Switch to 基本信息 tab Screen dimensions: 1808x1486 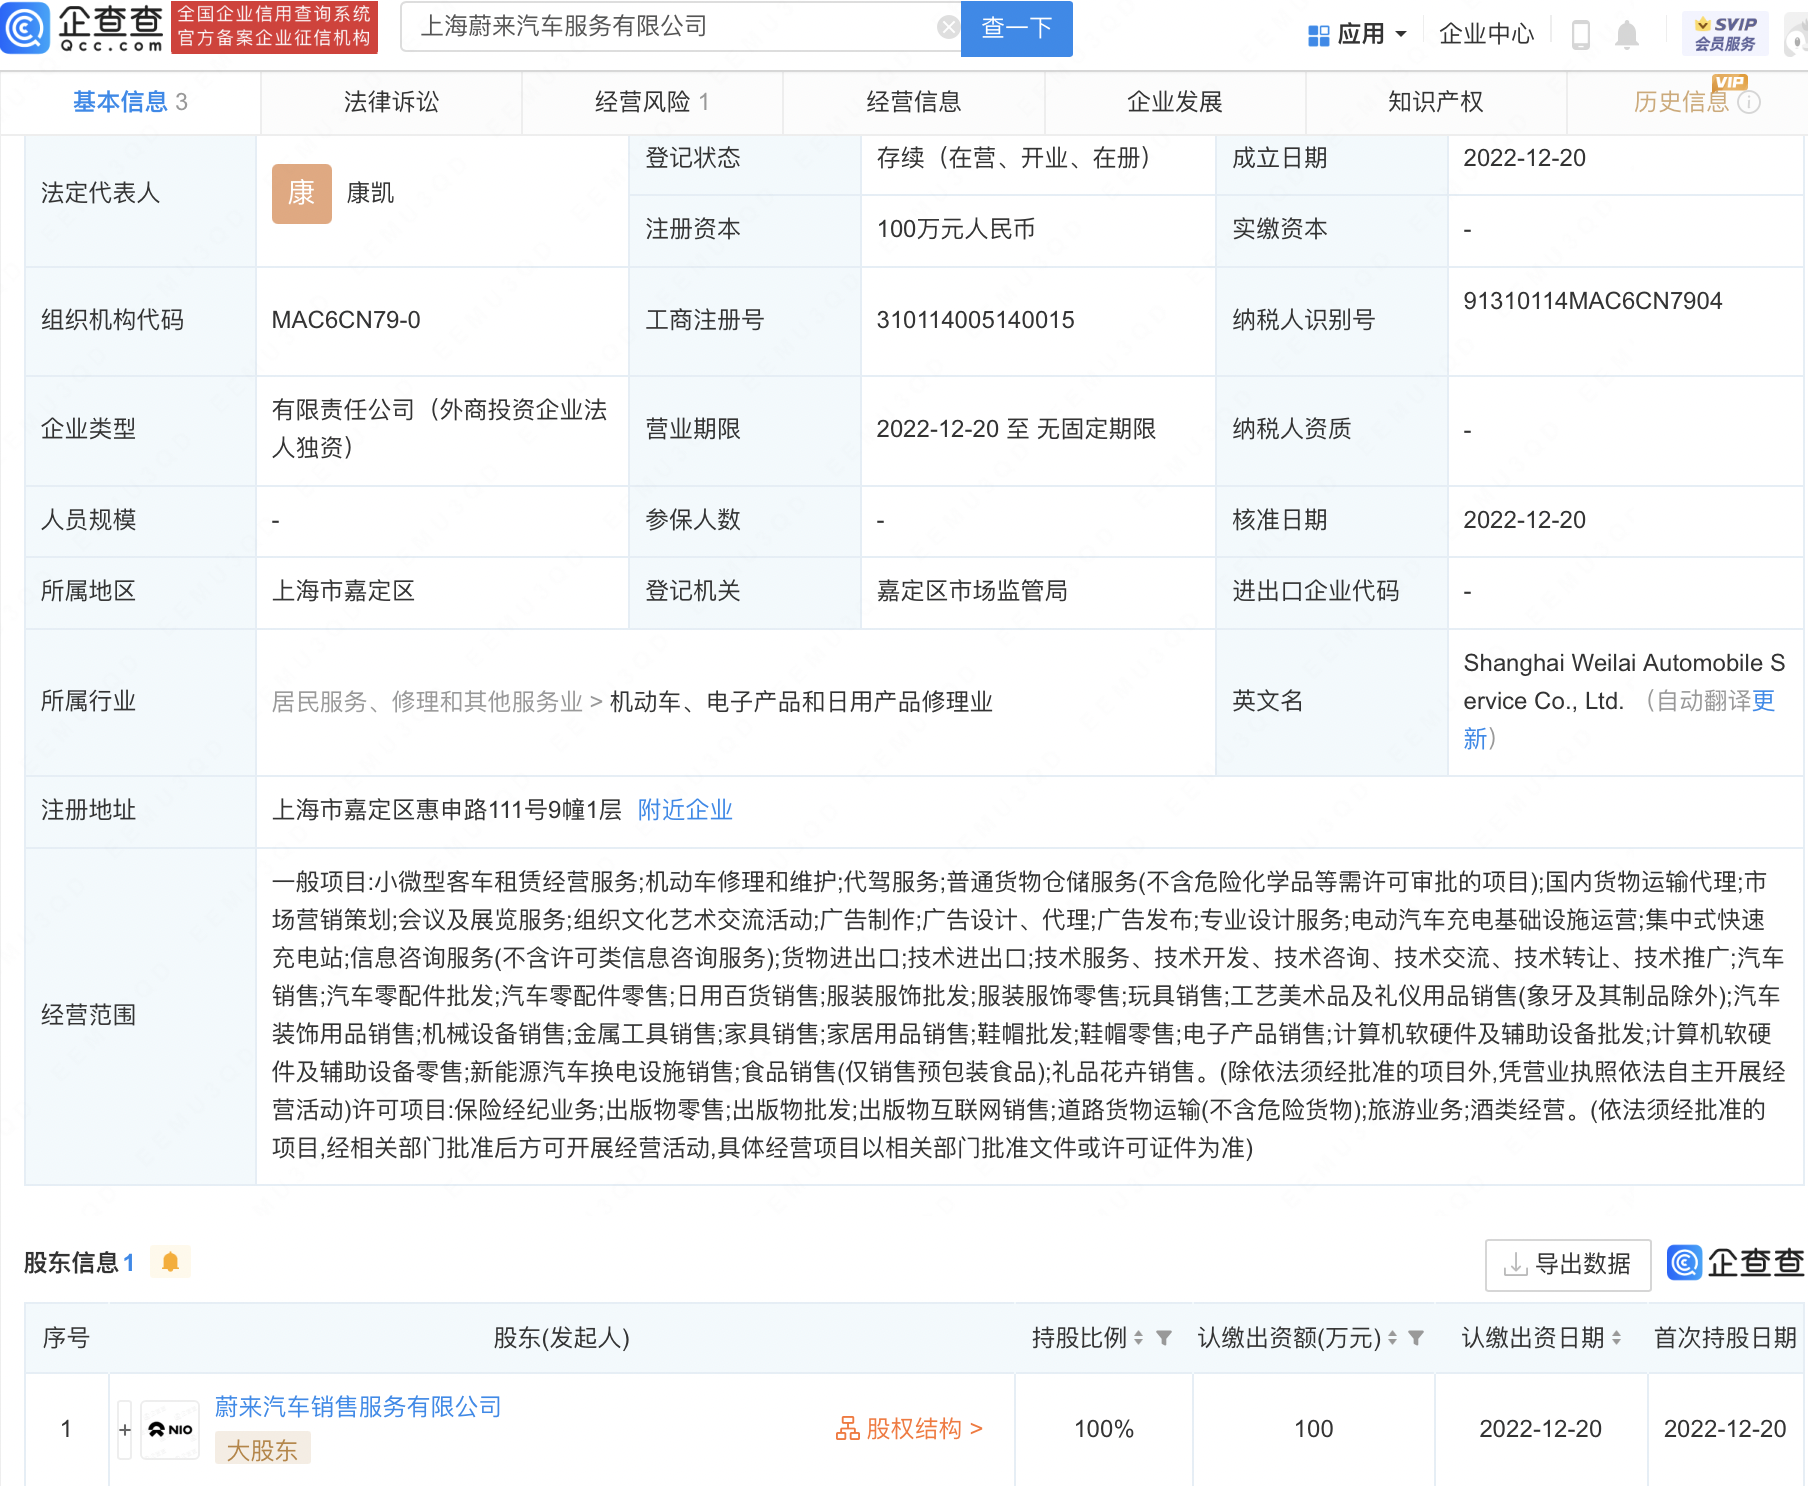click(x=130, y=102)
